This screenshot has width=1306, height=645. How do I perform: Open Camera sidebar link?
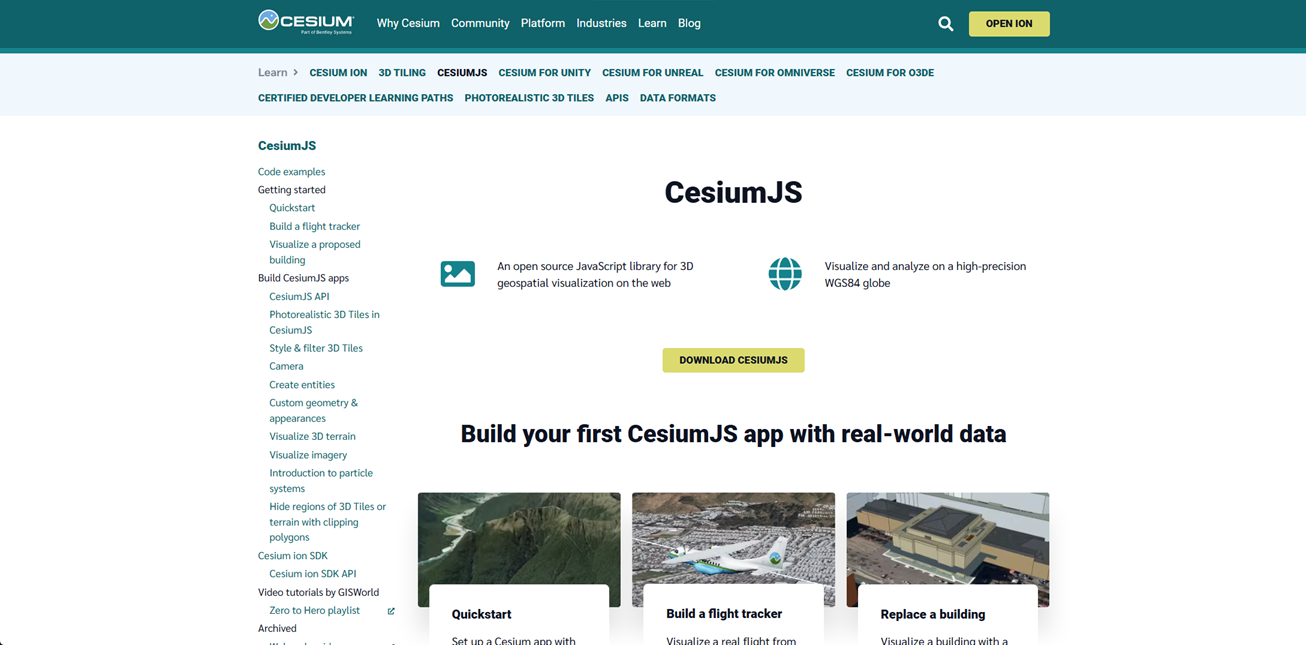point(286,366)
